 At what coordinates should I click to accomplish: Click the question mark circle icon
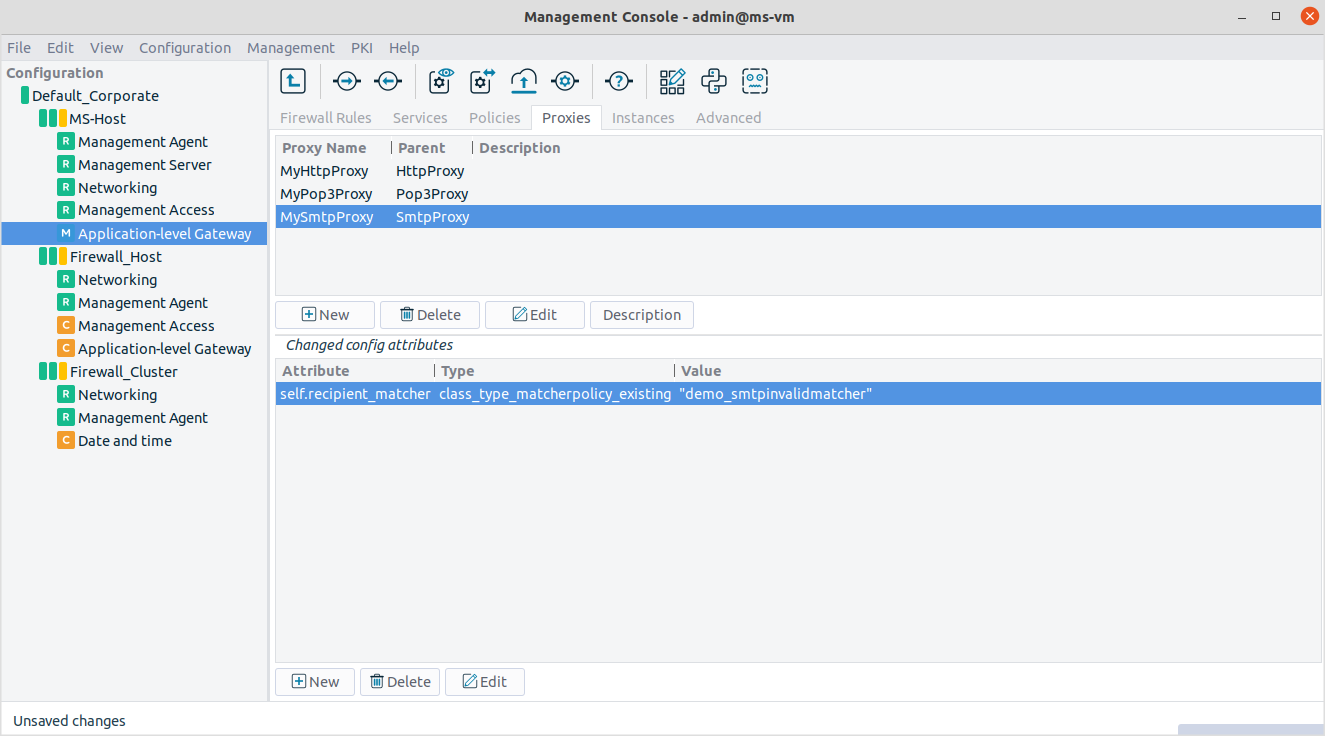click(619, 81)
